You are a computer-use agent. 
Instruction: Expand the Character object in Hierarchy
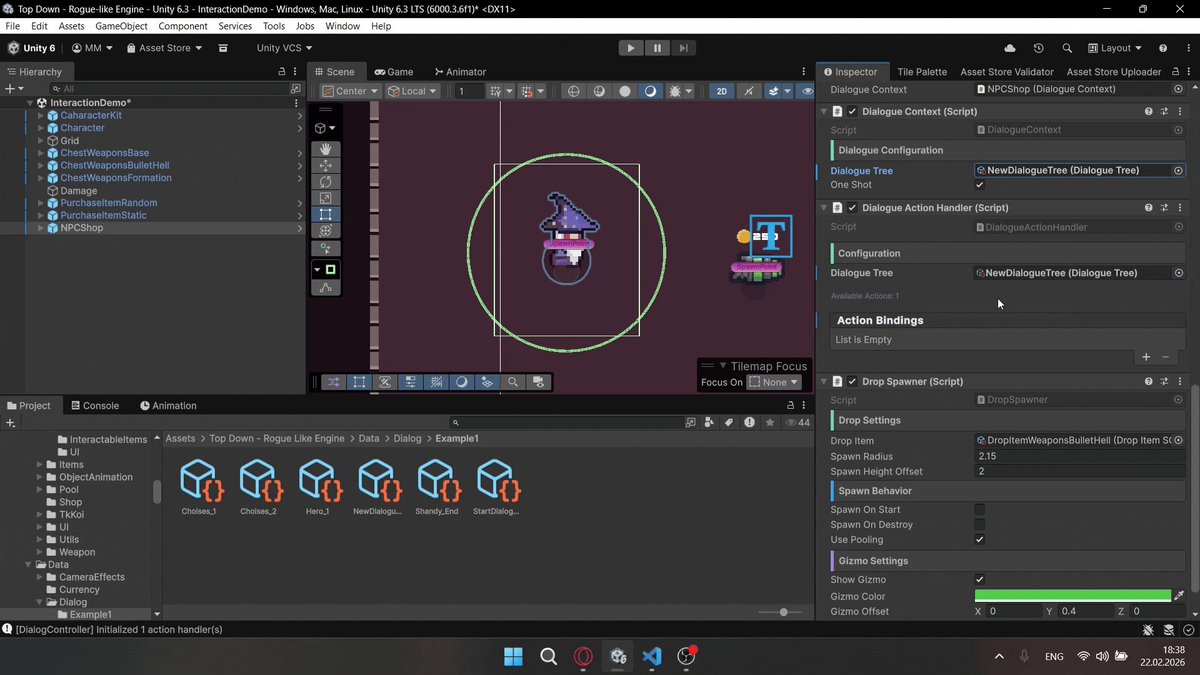(41, 128)
